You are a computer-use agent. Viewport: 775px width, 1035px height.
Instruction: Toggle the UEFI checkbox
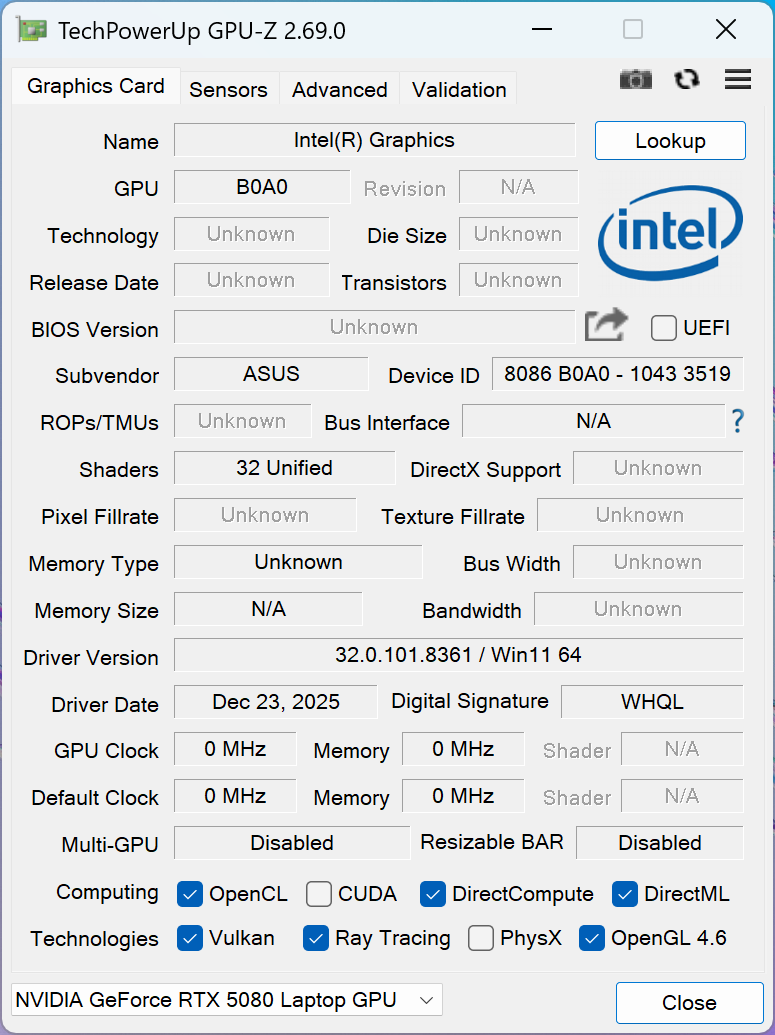[663, 327]
